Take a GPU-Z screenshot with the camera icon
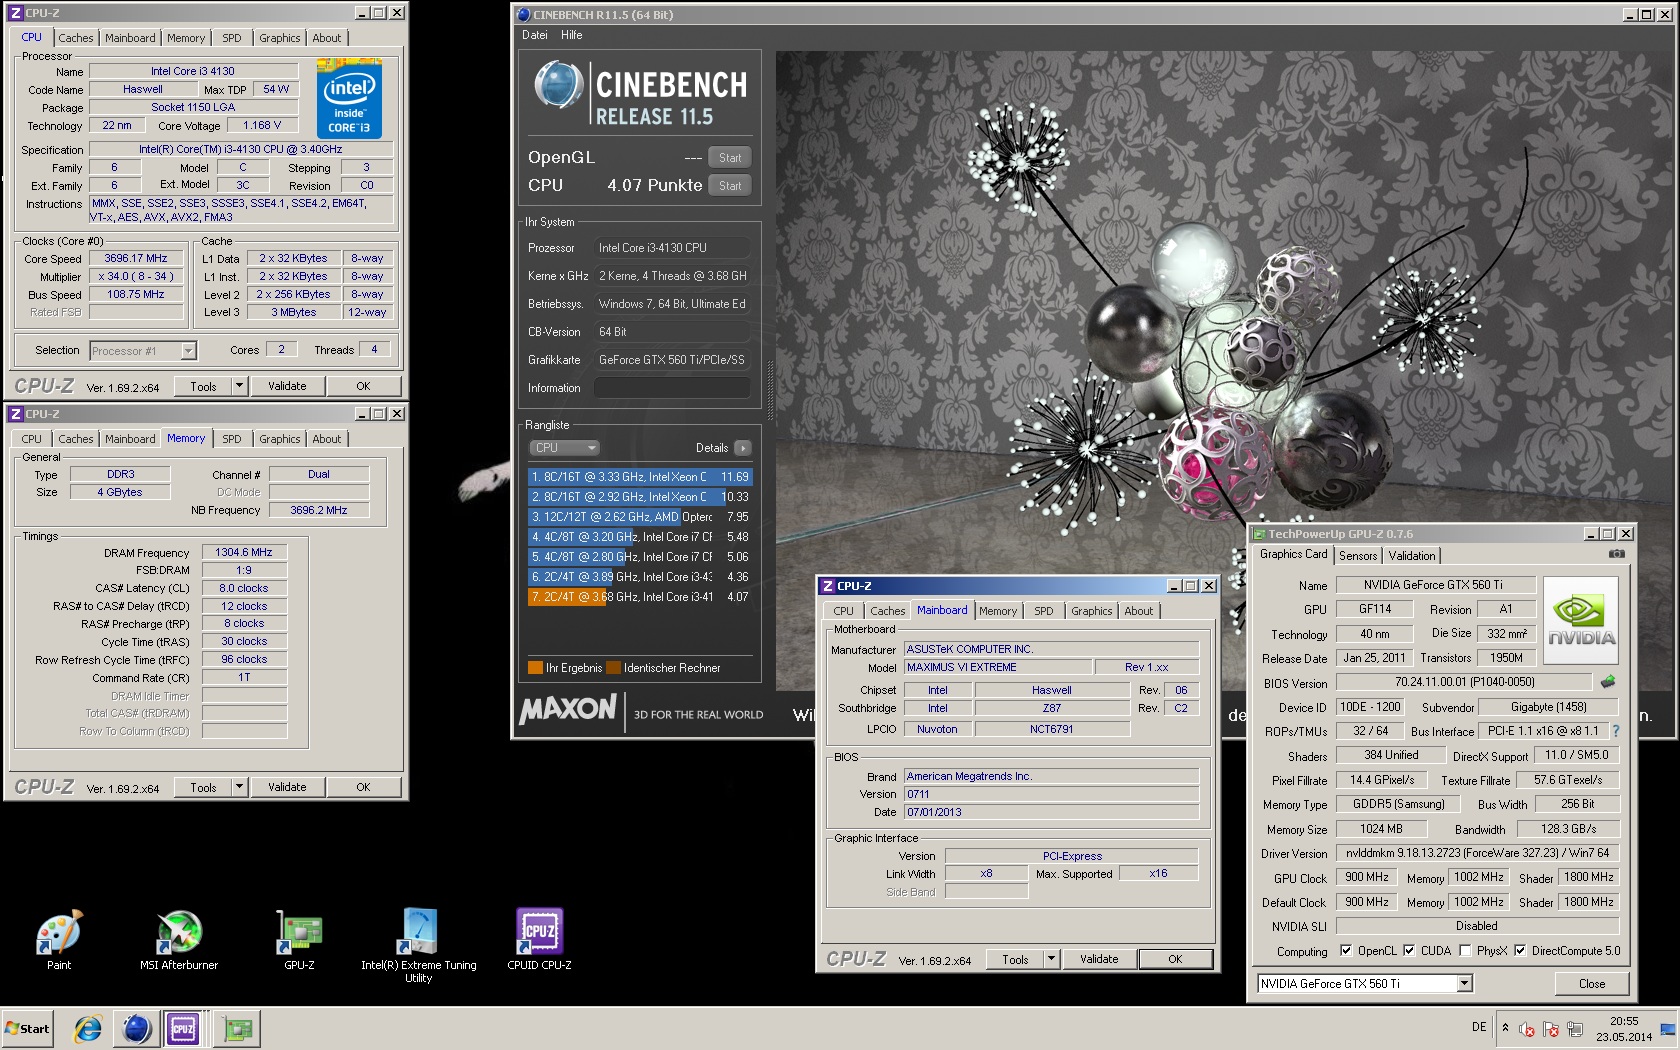The height and width of the screenshot is (1050, 1680). (x=1616, y=554)
